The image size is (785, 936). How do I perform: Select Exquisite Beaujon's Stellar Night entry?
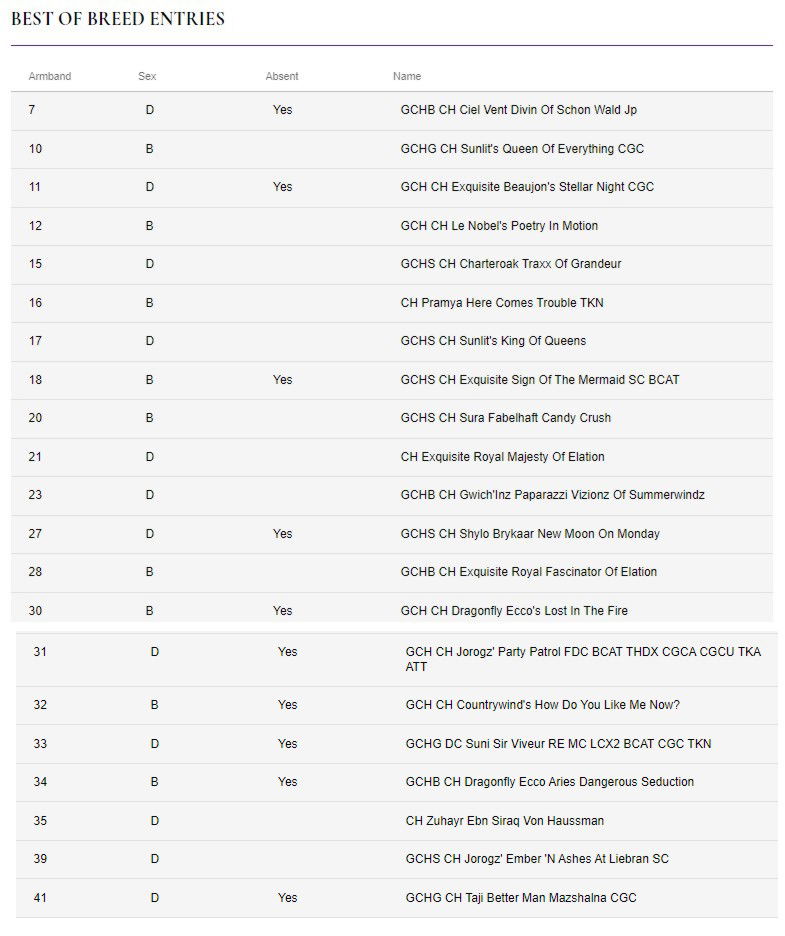click(x=392, y=187)
